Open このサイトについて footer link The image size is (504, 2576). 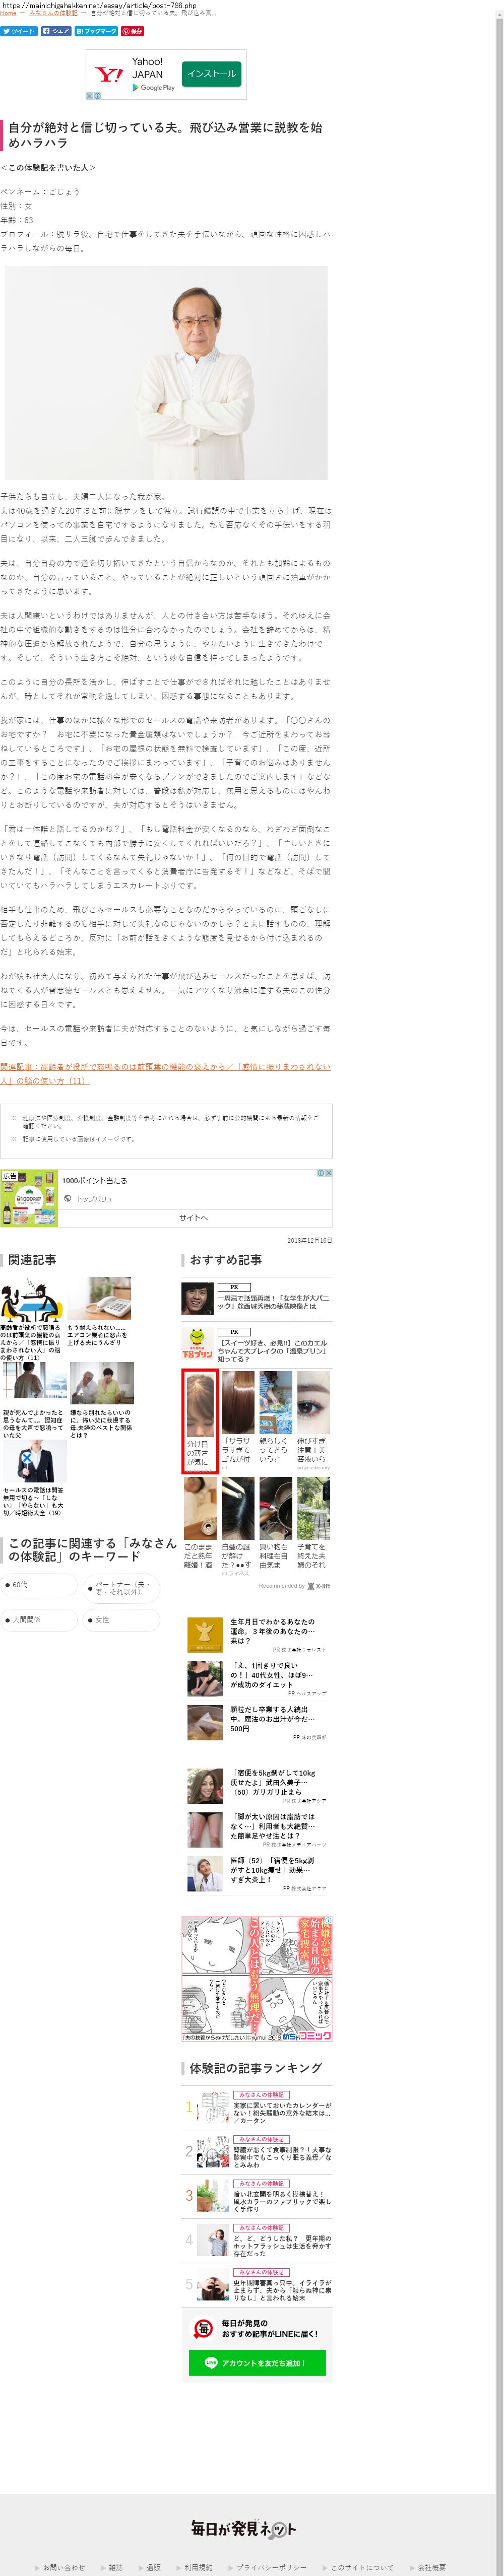[362, 2567]
